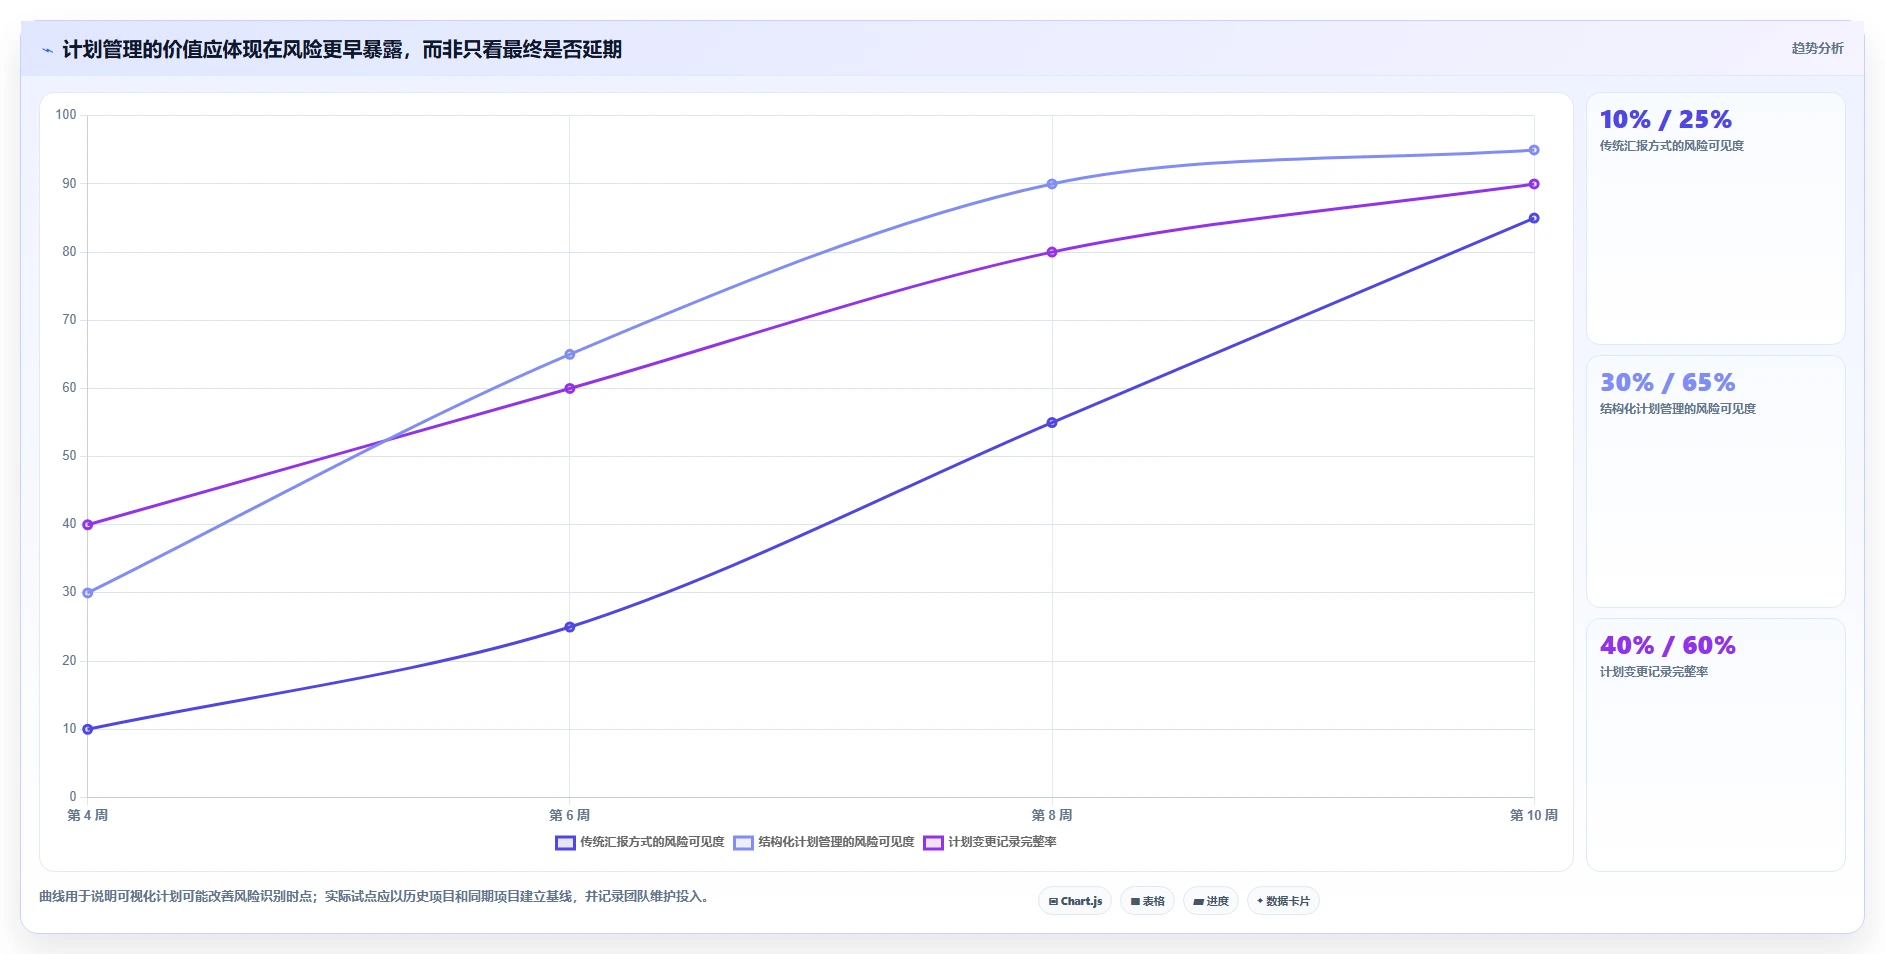Click KPI card caption 传统汇报方式的风险可见度

coord(1671,146)
